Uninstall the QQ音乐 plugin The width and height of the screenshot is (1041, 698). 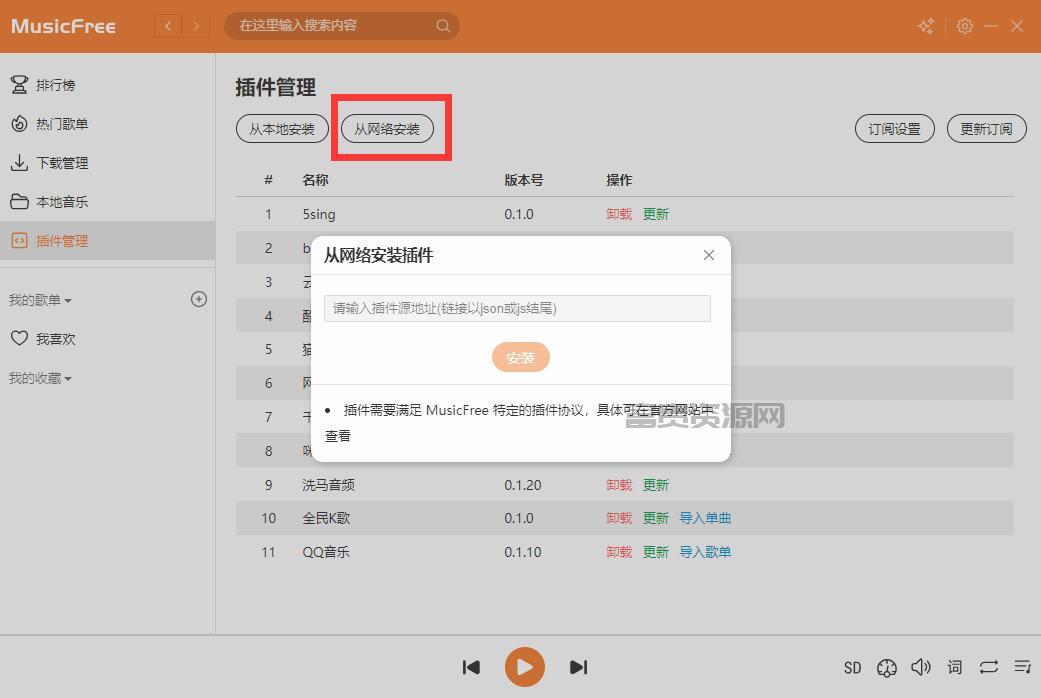click(619, 552)
